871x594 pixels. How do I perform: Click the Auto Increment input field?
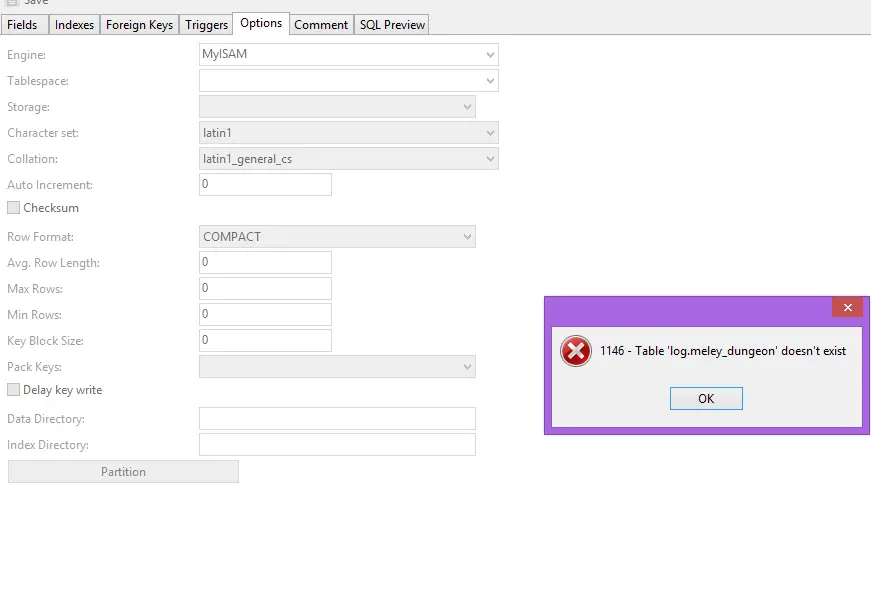click(265, 185)
